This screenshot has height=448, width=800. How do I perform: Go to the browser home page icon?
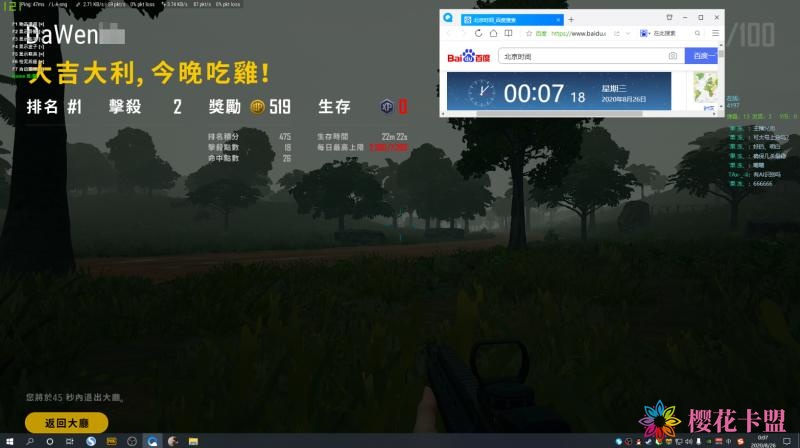[493, 33]
